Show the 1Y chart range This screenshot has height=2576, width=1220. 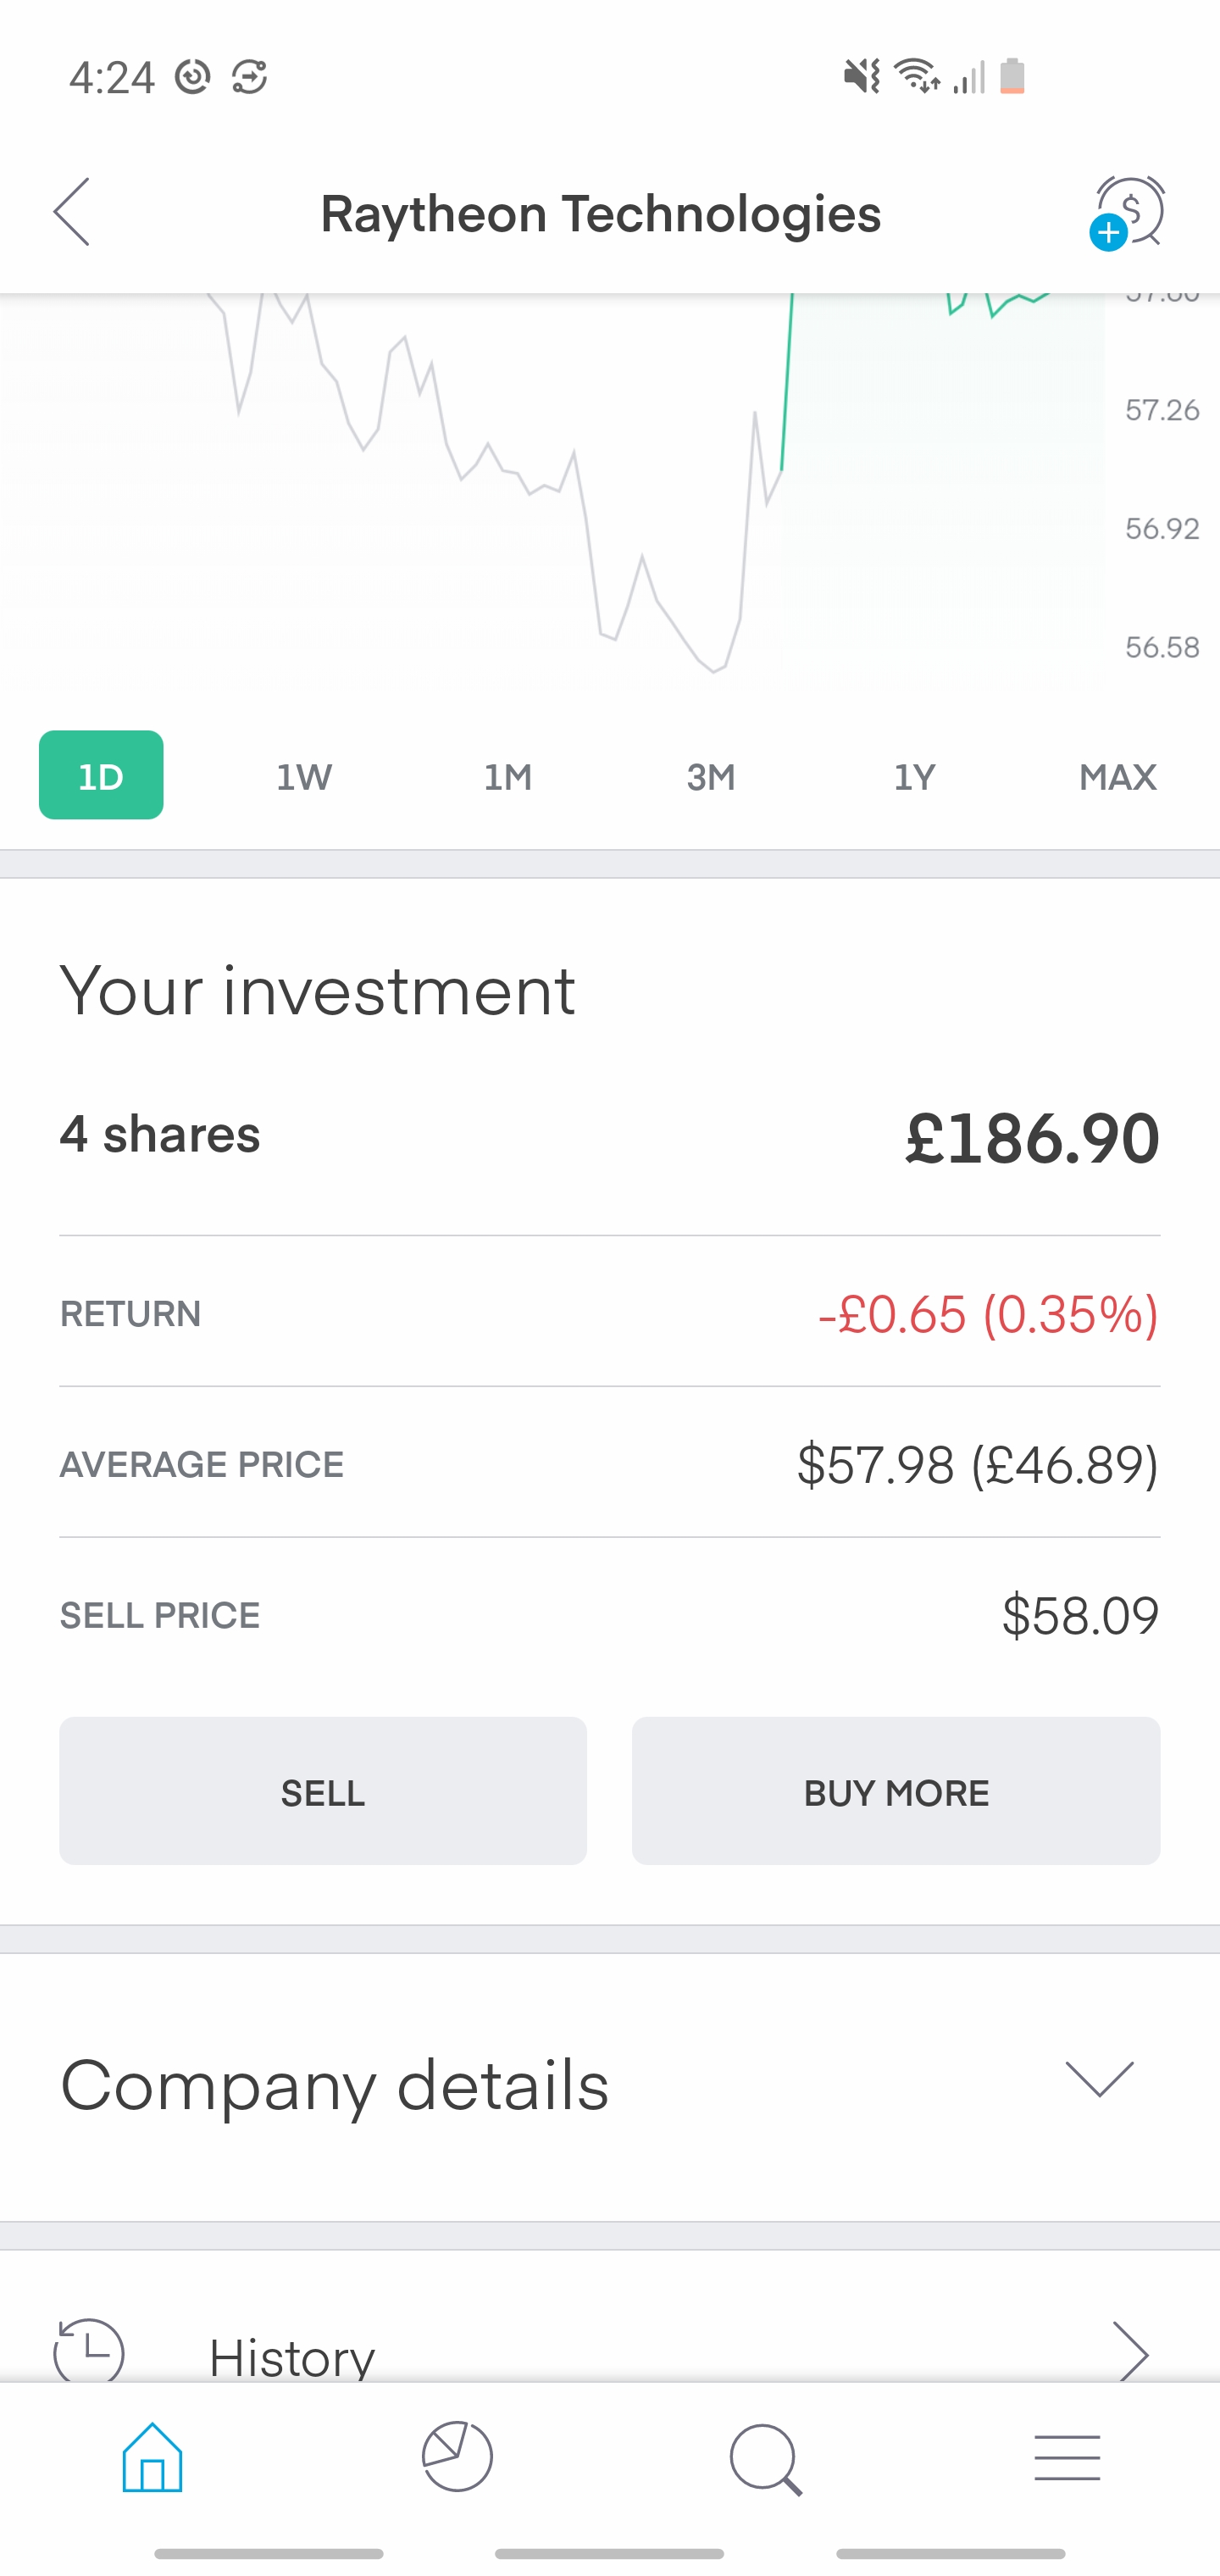[x=914, y=777]
